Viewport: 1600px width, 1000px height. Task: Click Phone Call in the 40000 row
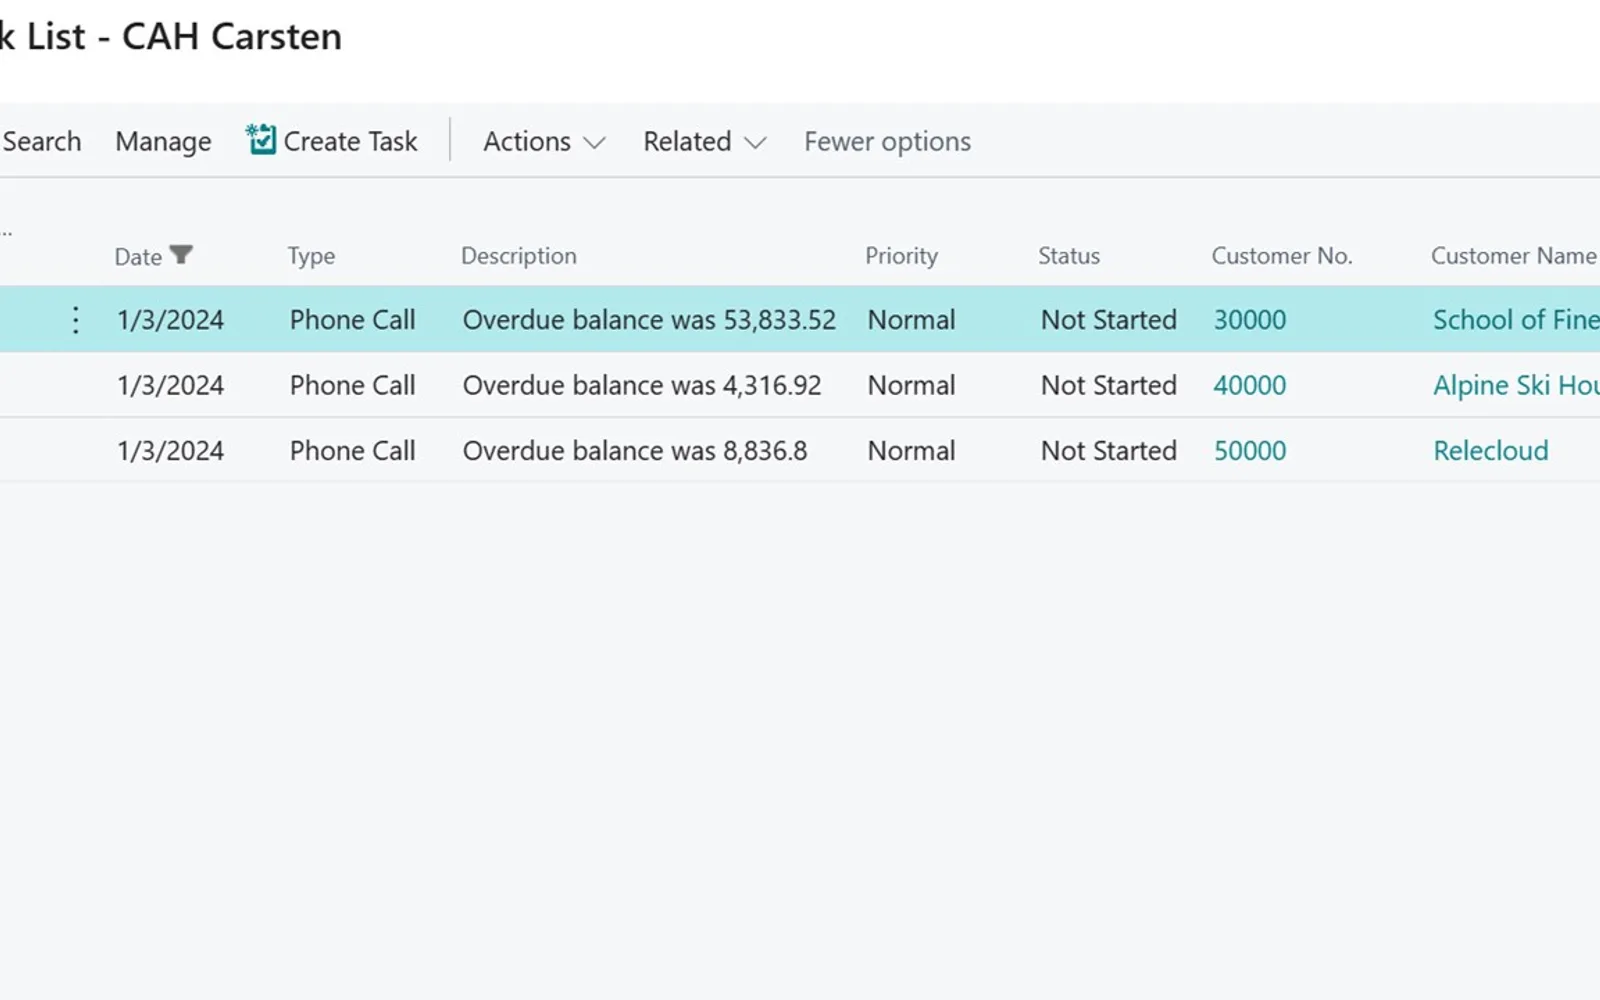pyautogui.click(x=352, y=385)
